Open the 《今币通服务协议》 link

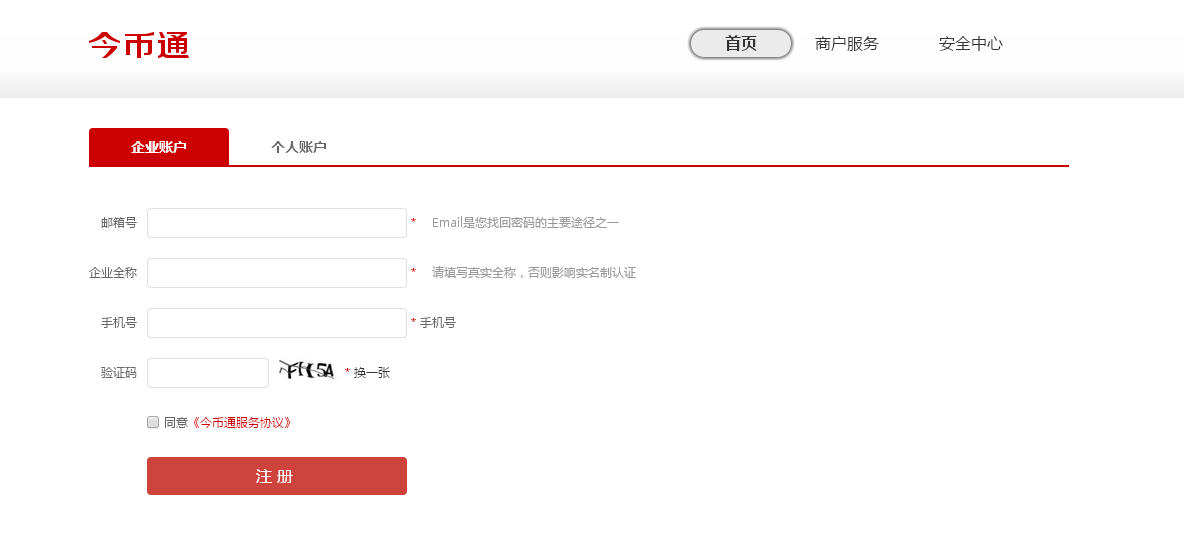click(x=242, y=423)
